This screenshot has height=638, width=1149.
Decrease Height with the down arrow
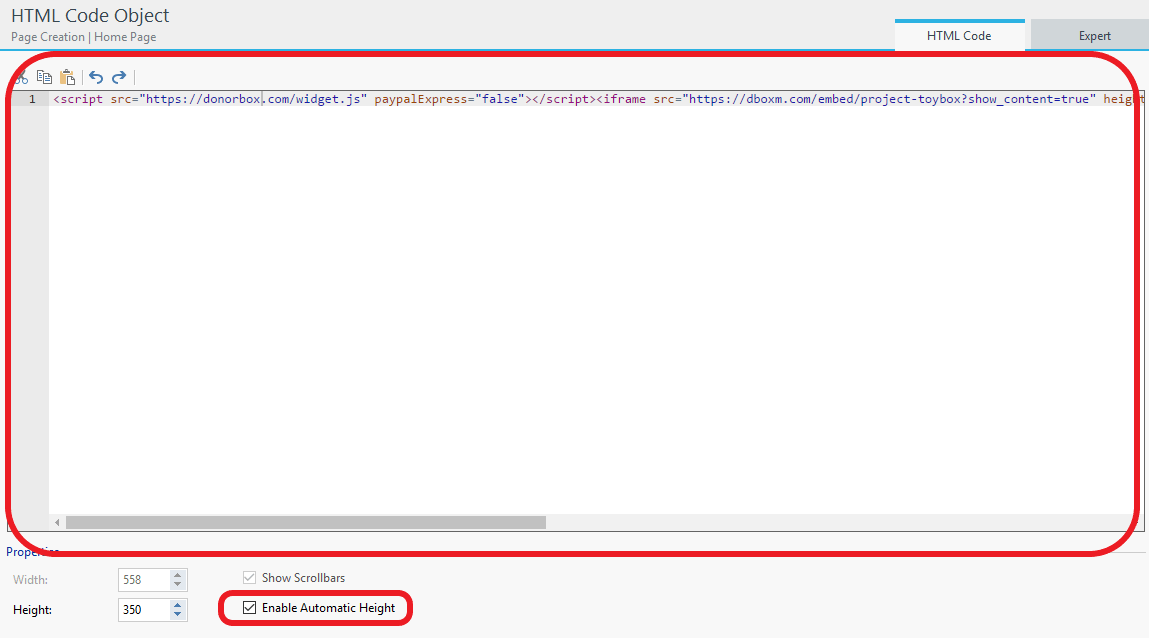[x=178, y=615]
